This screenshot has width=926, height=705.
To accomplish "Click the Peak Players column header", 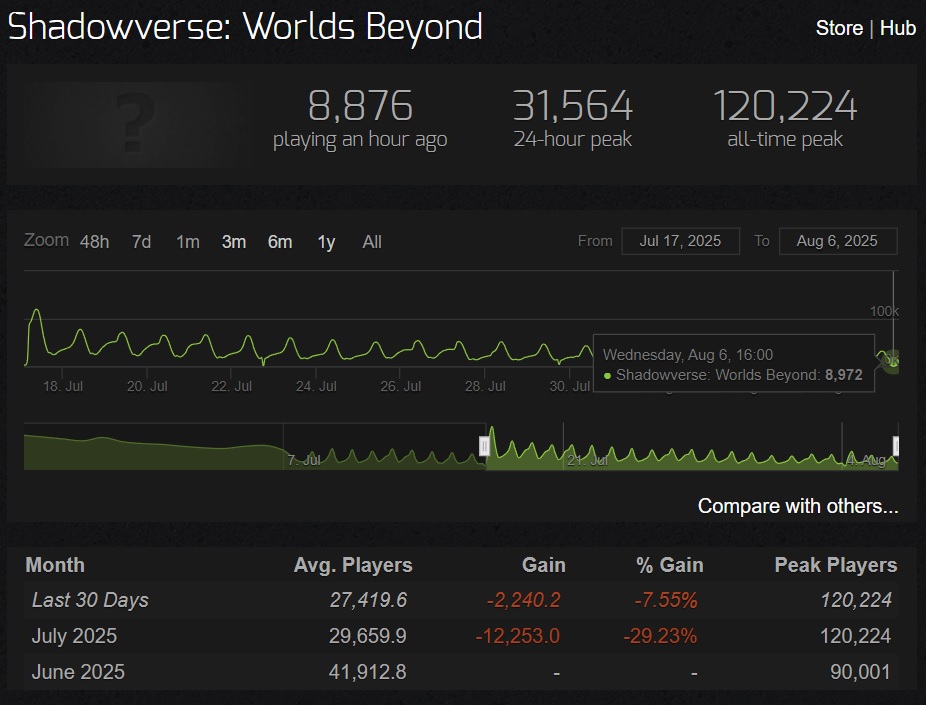I will pyautogui.click(x=836, y=565).
